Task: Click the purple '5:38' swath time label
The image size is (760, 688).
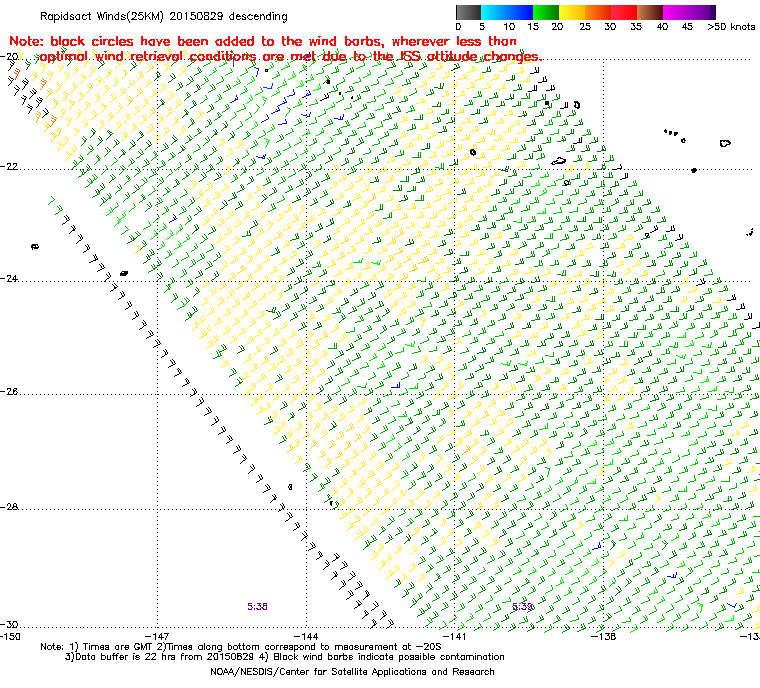Action: click(x=257, y=607)
